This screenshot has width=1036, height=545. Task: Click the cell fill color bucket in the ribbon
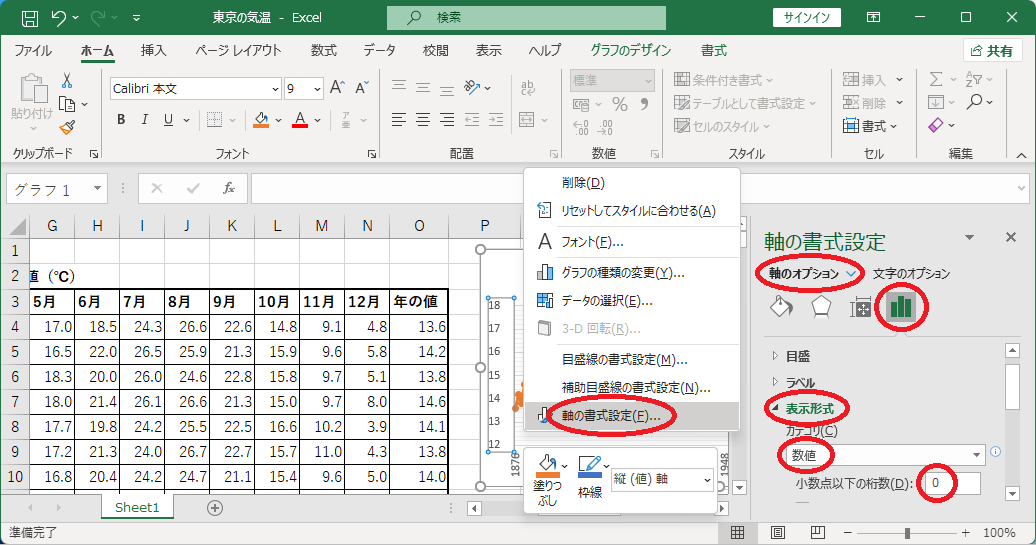tap(261, 120)
